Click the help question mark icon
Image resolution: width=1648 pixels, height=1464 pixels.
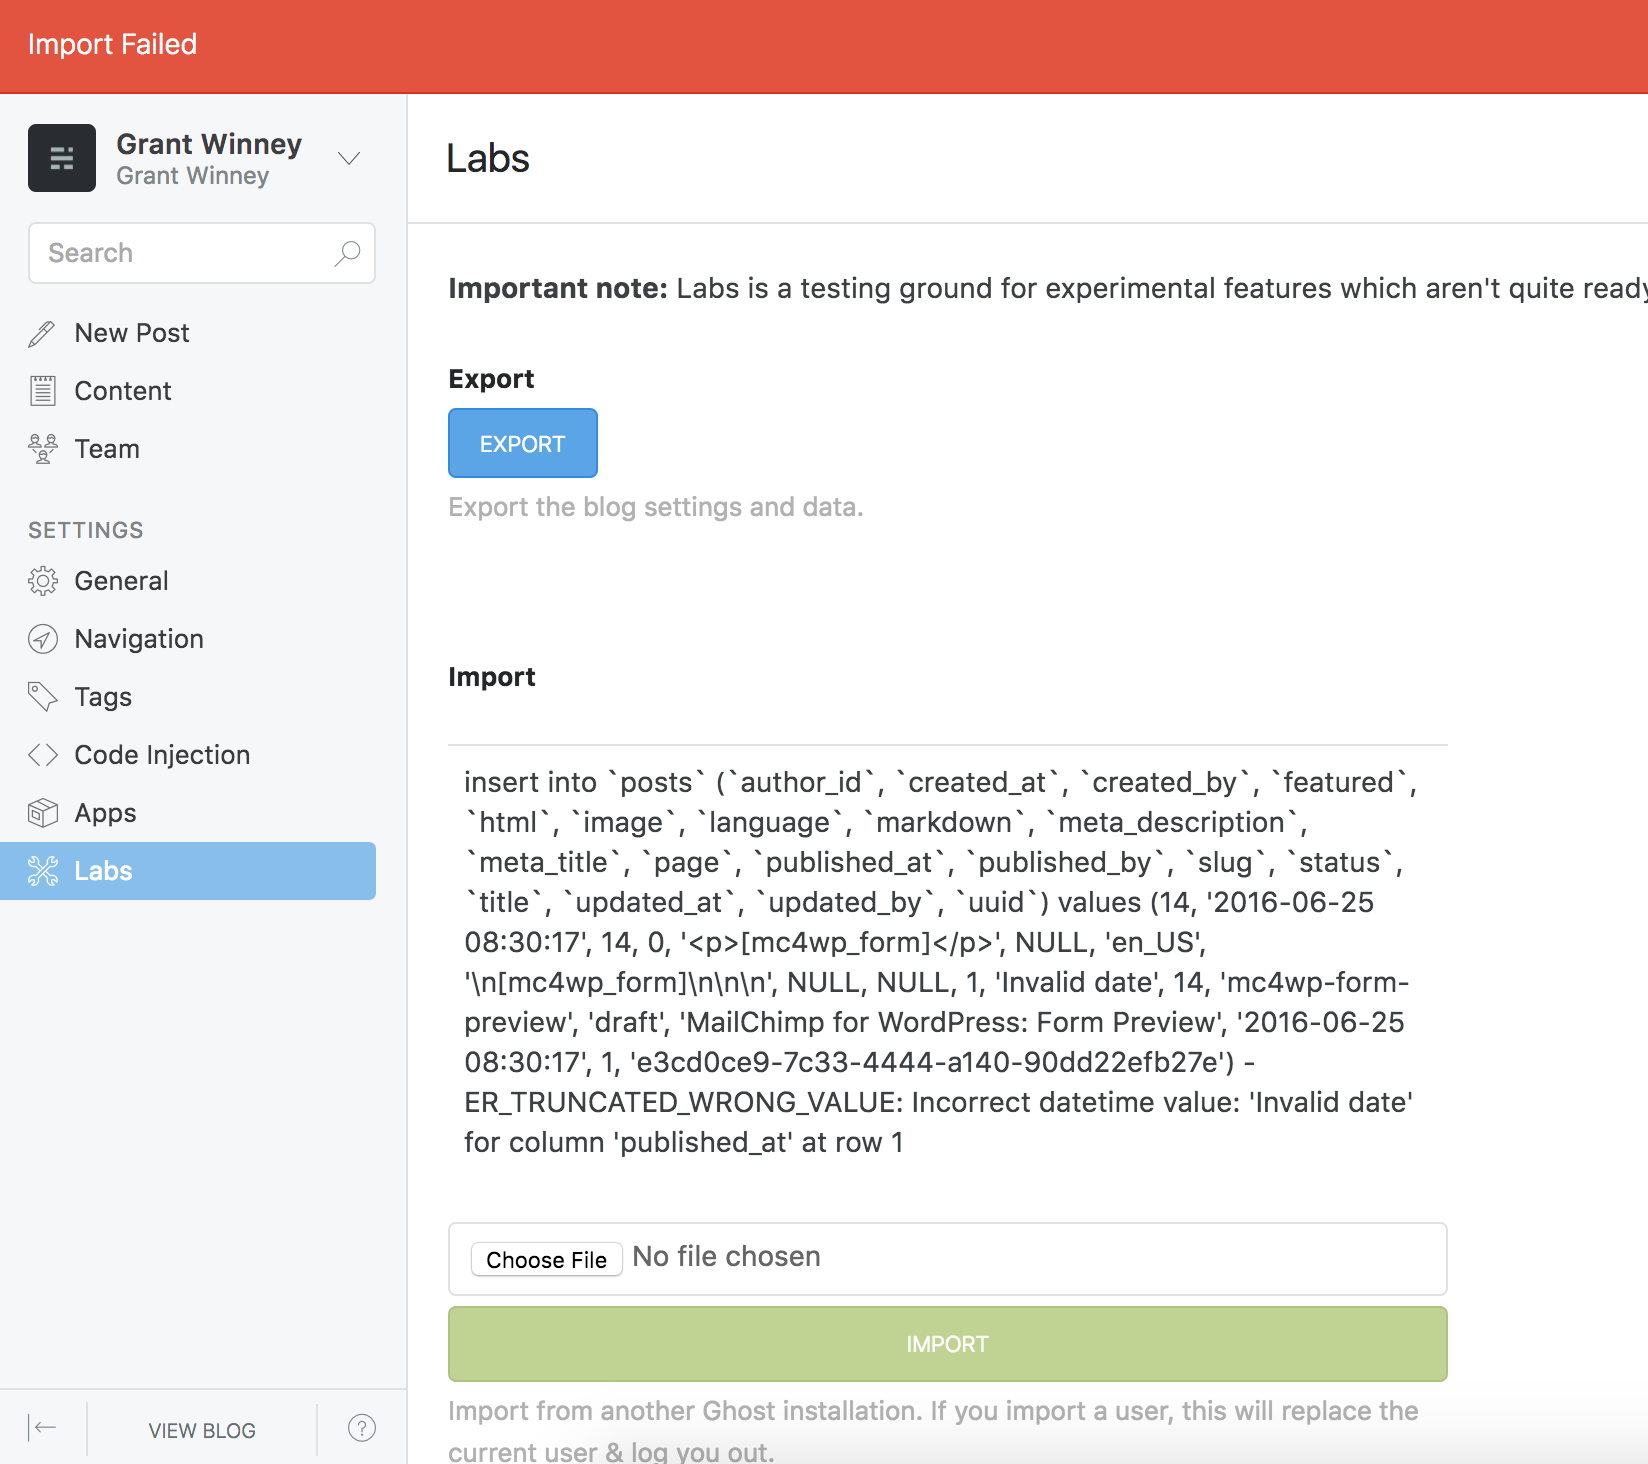coord(362,1428)
